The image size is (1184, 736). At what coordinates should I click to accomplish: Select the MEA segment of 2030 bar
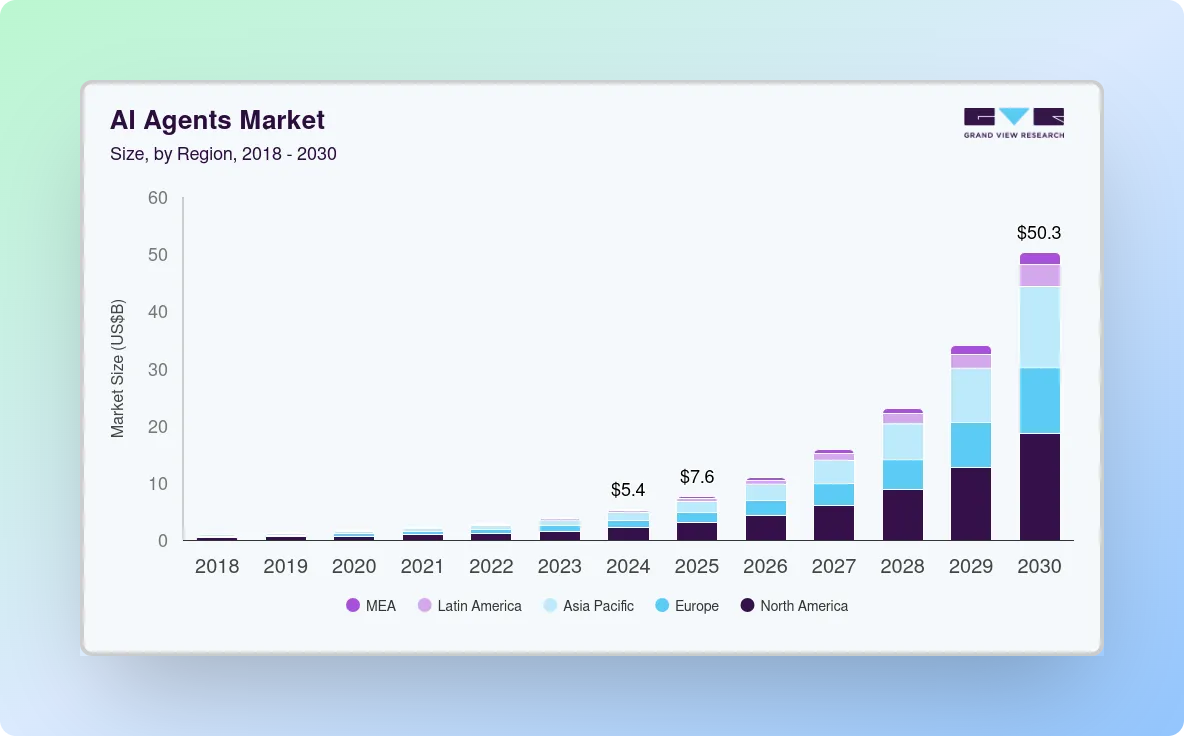[x=1040, y=259]
